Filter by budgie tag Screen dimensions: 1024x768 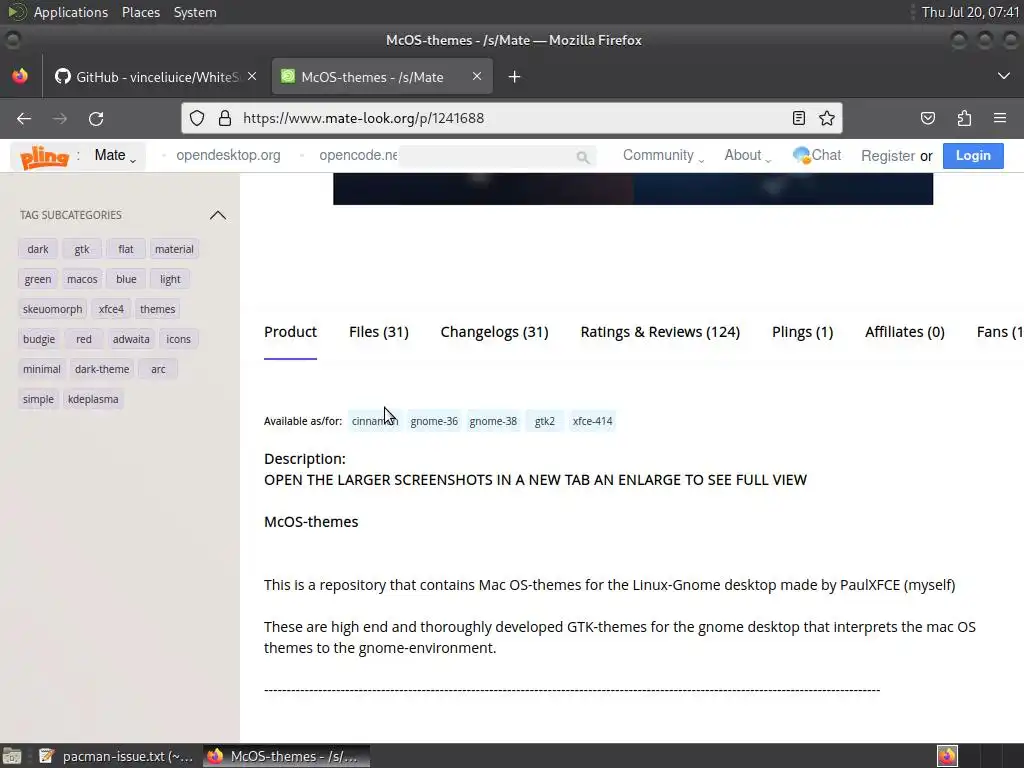coord(39,339)
